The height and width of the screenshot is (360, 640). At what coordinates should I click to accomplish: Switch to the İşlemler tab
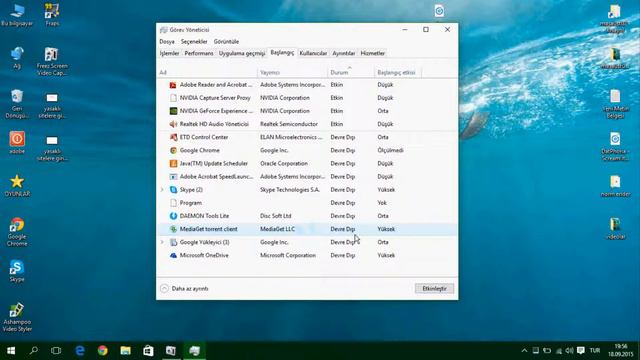[x=169, y=53]
